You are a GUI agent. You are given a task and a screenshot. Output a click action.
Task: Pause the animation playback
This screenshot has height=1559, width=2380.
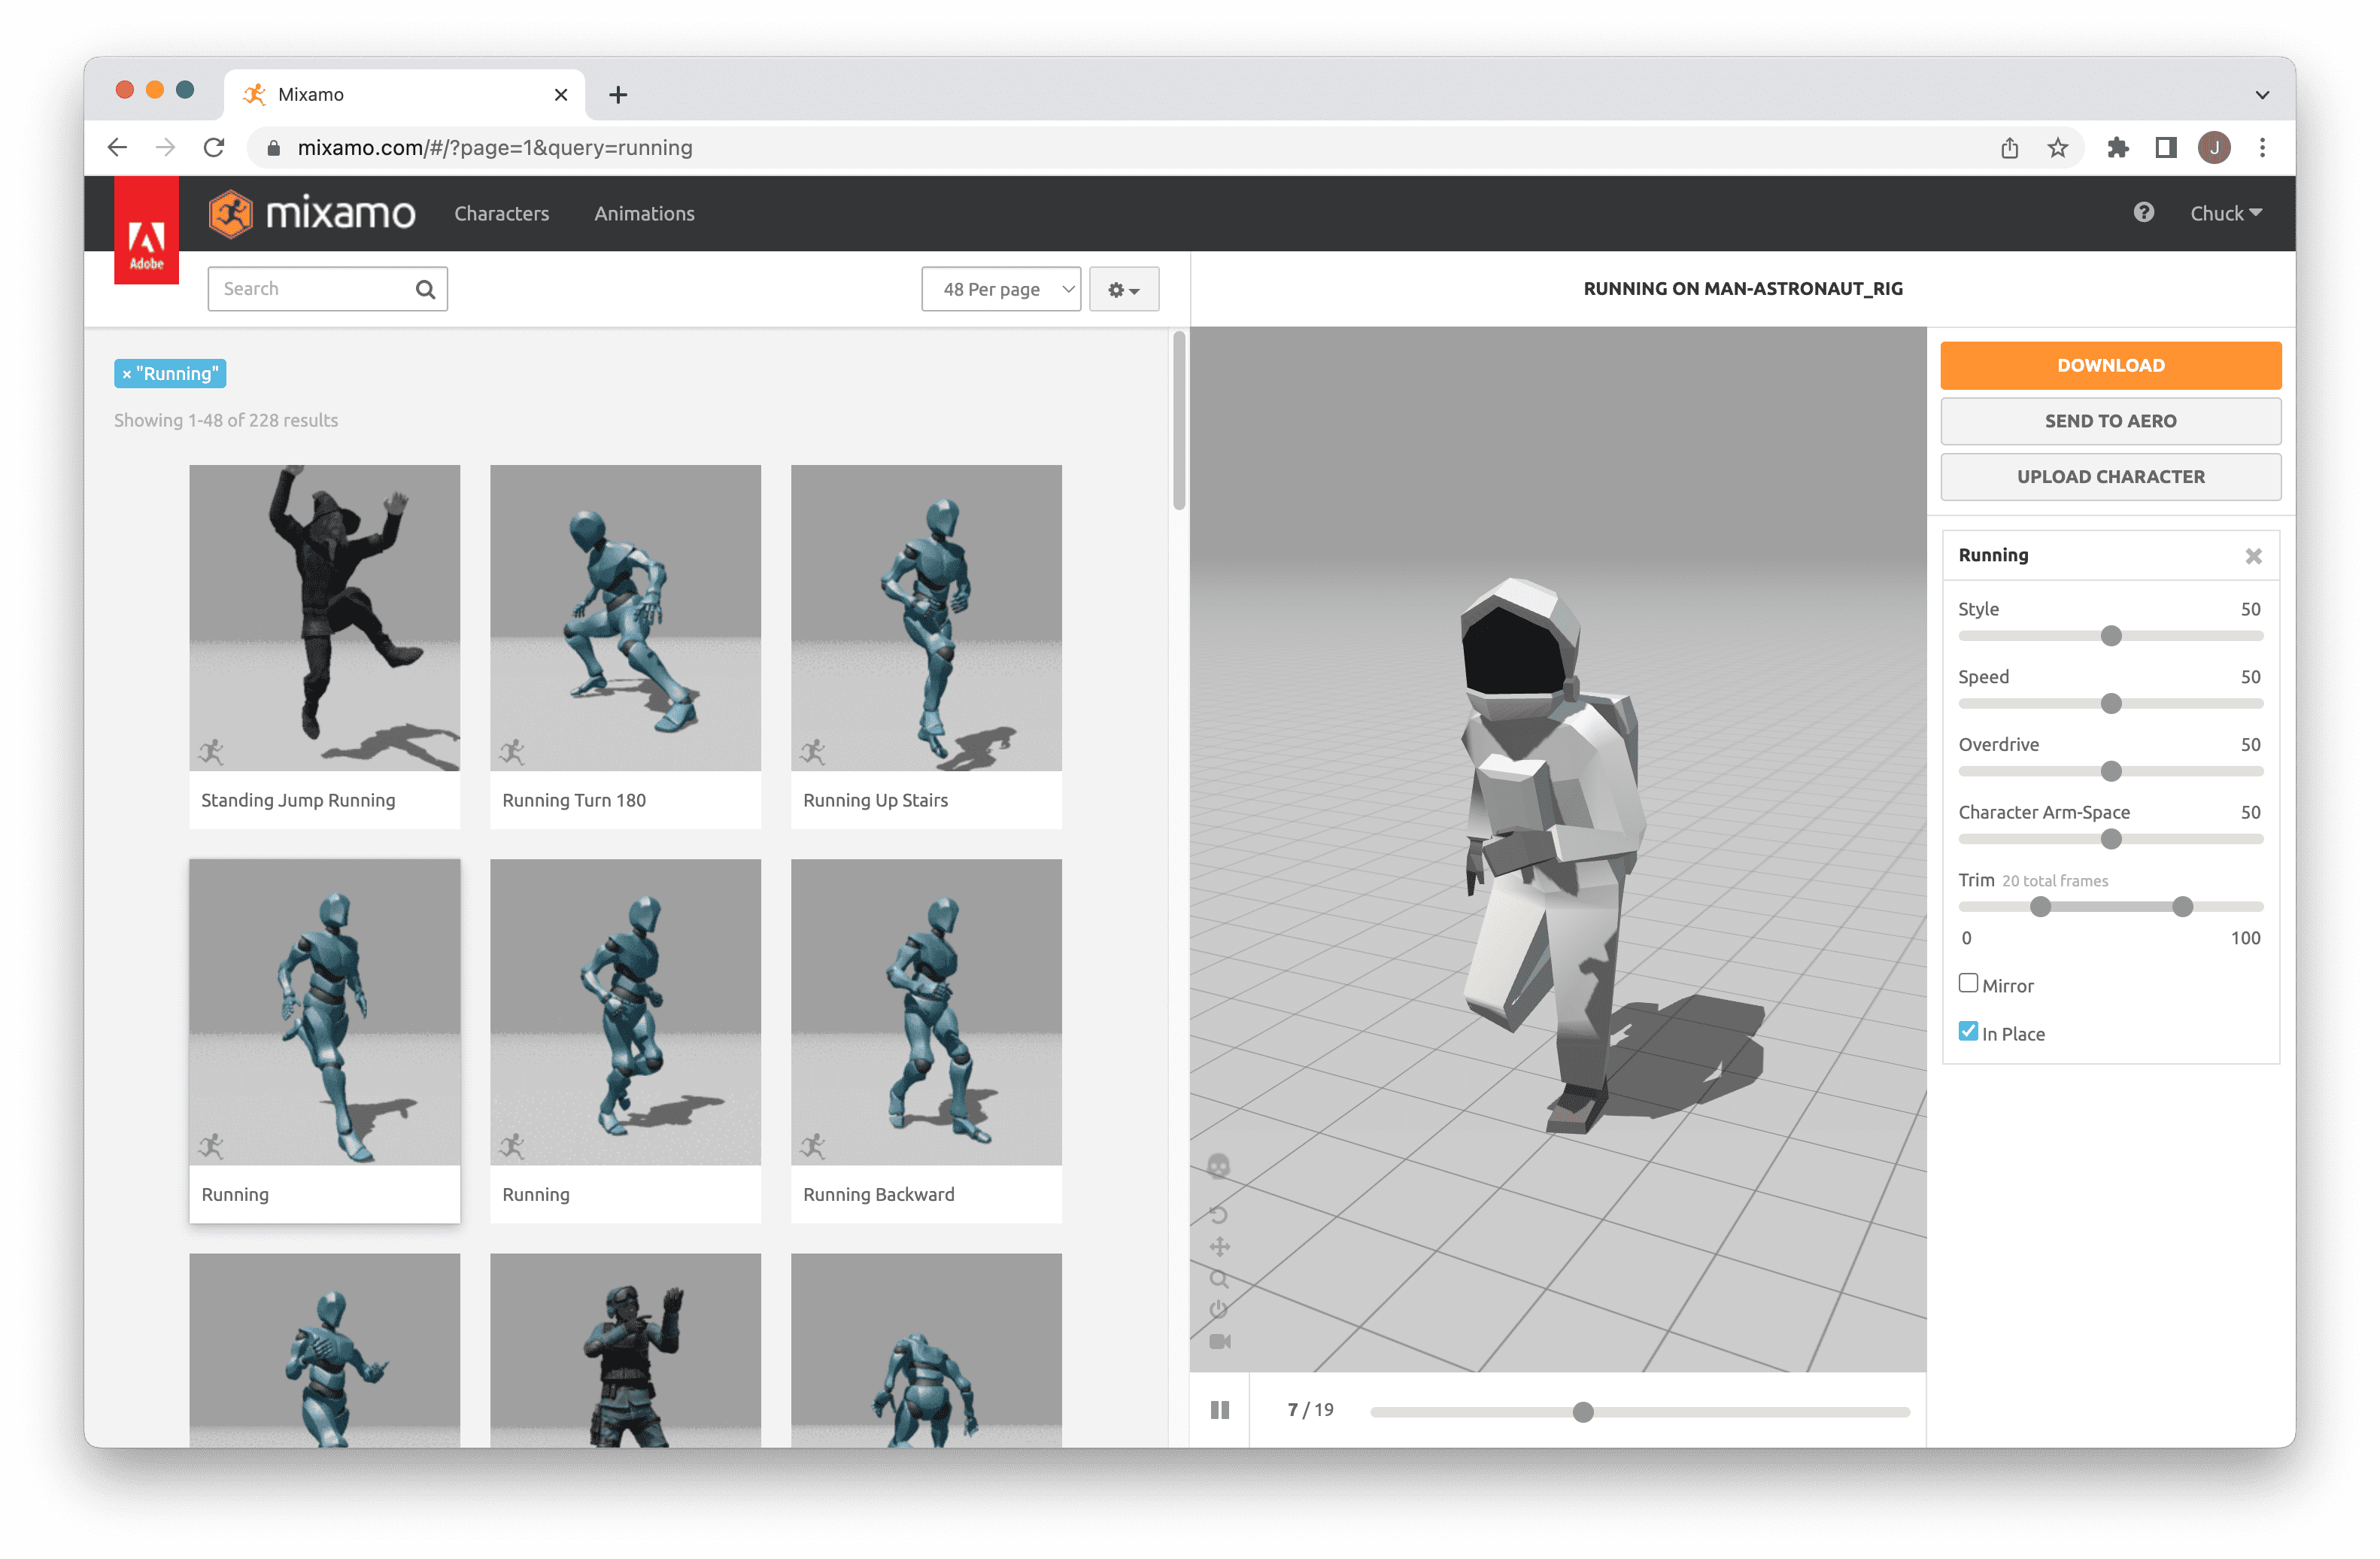tap(1219, 1410)
